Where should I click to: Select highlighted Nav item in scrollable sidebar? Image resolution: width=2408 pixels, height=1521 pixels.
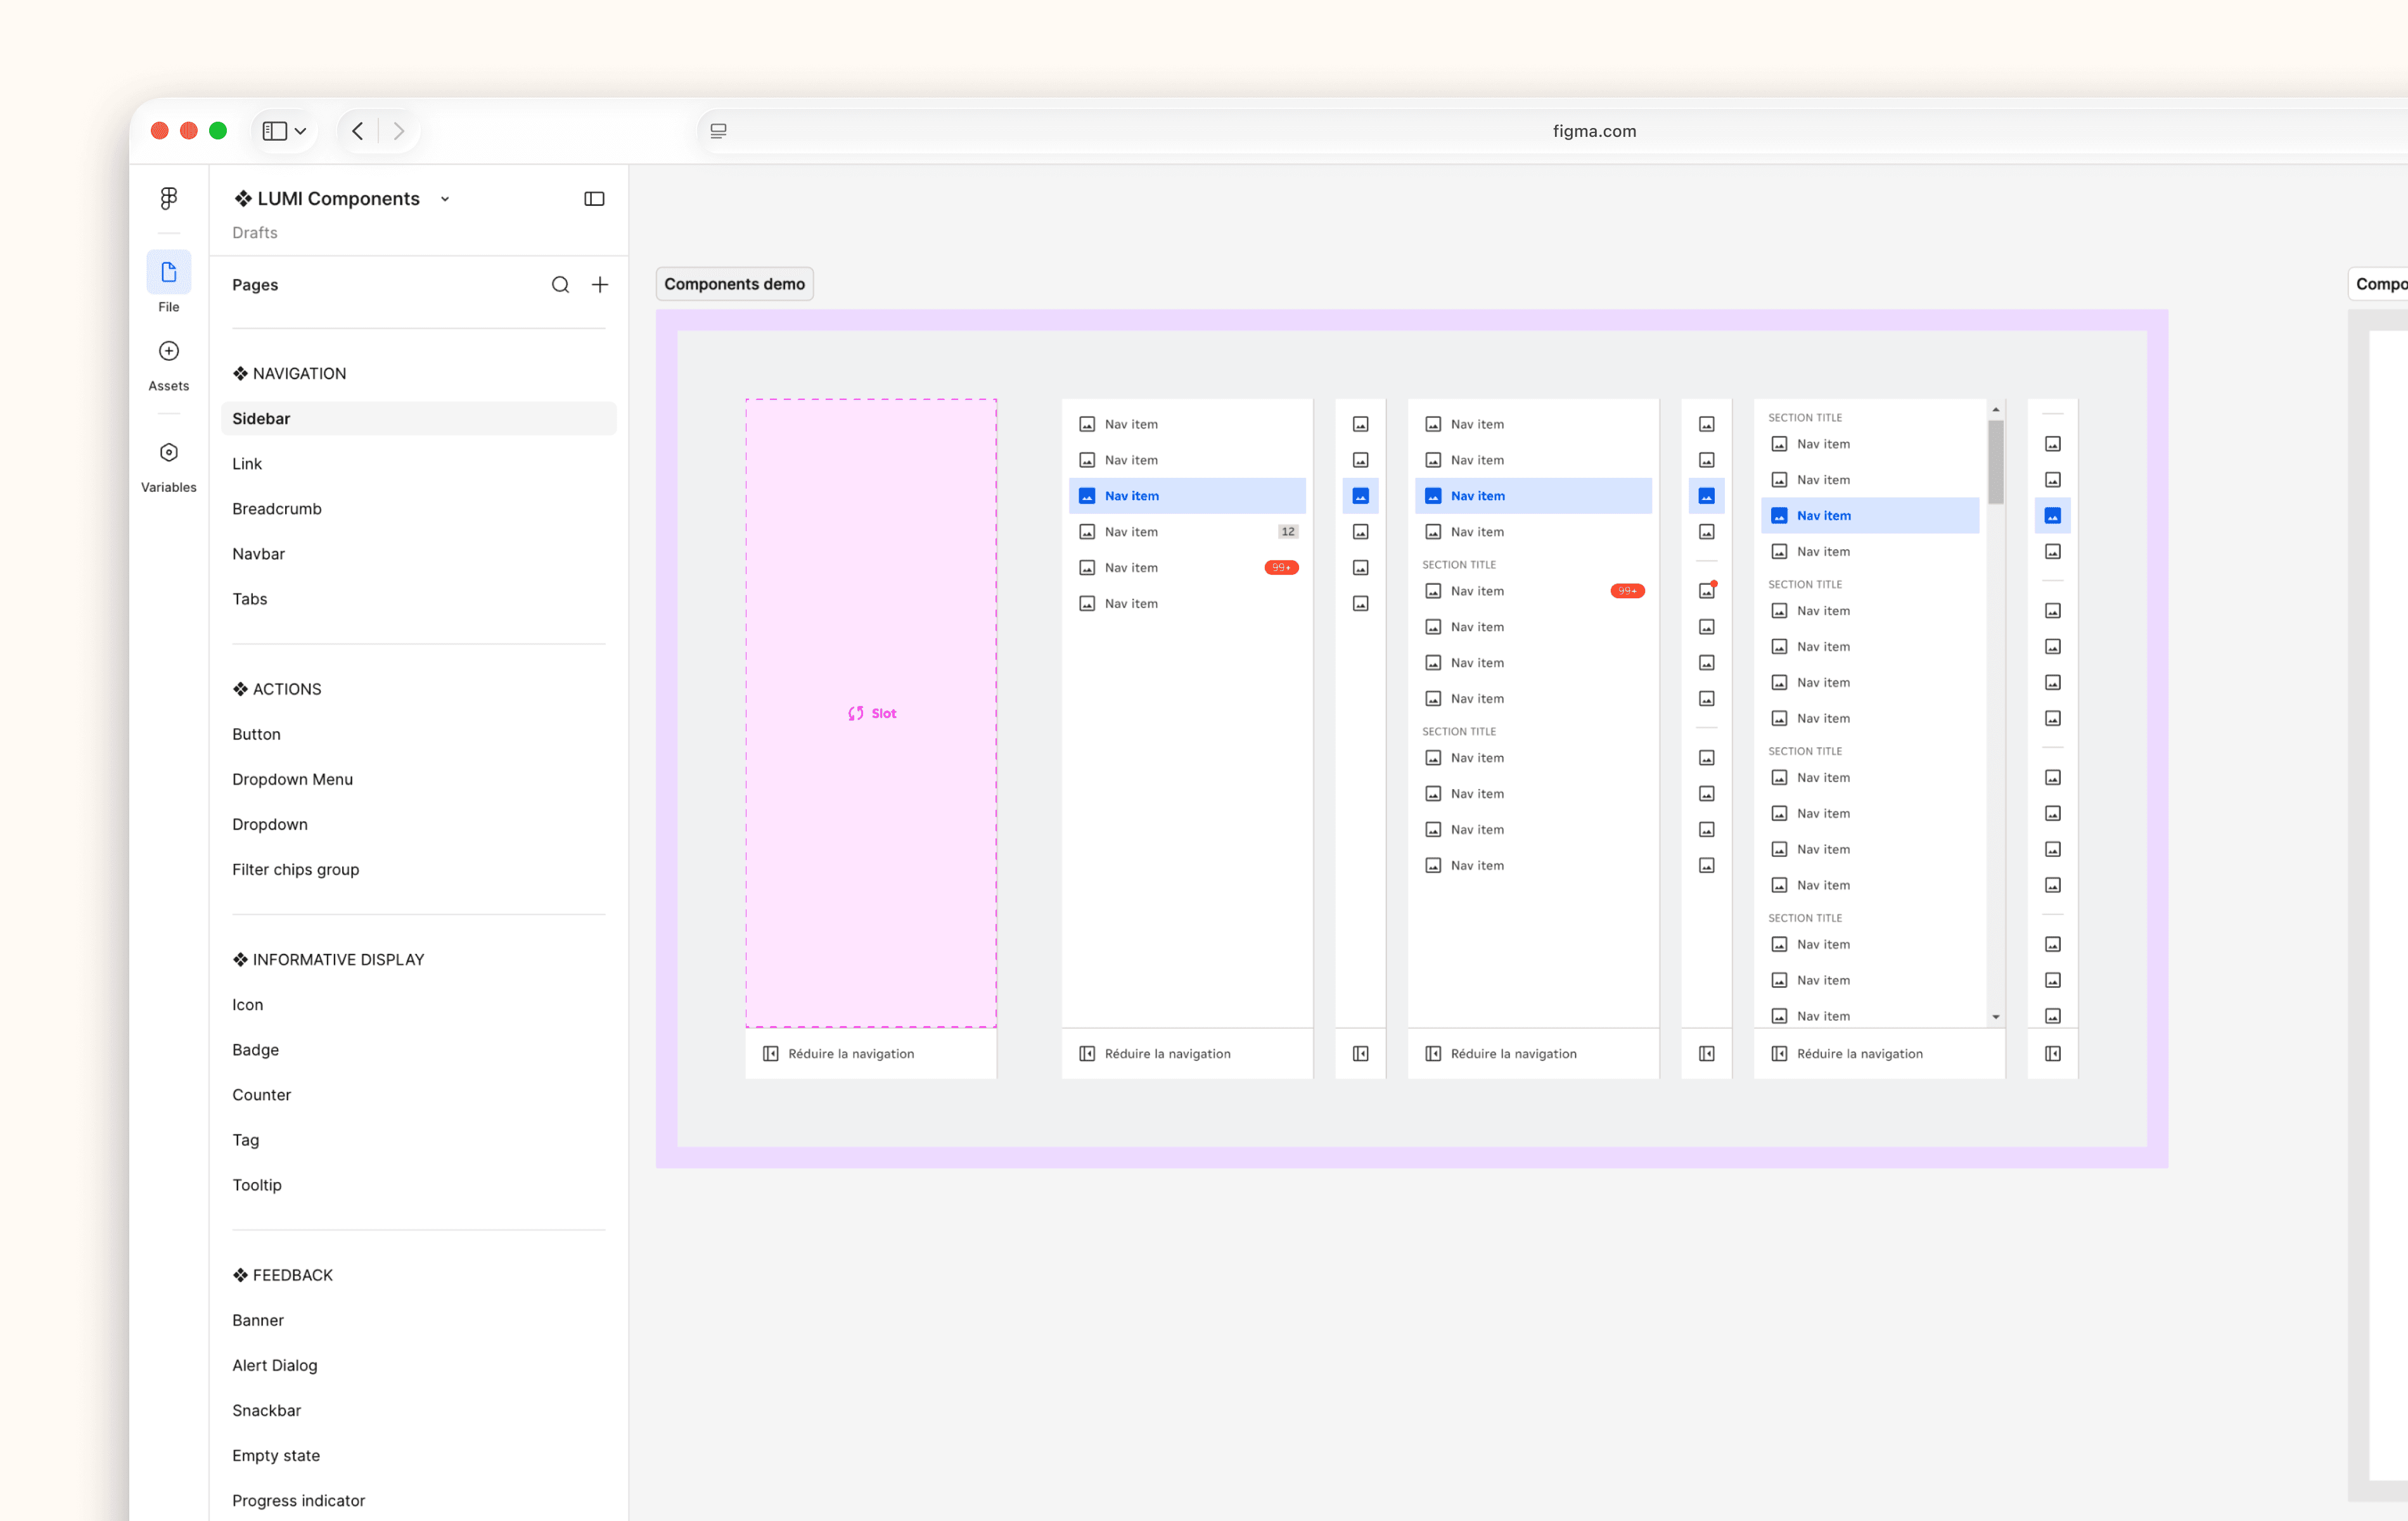point(1870,516)
